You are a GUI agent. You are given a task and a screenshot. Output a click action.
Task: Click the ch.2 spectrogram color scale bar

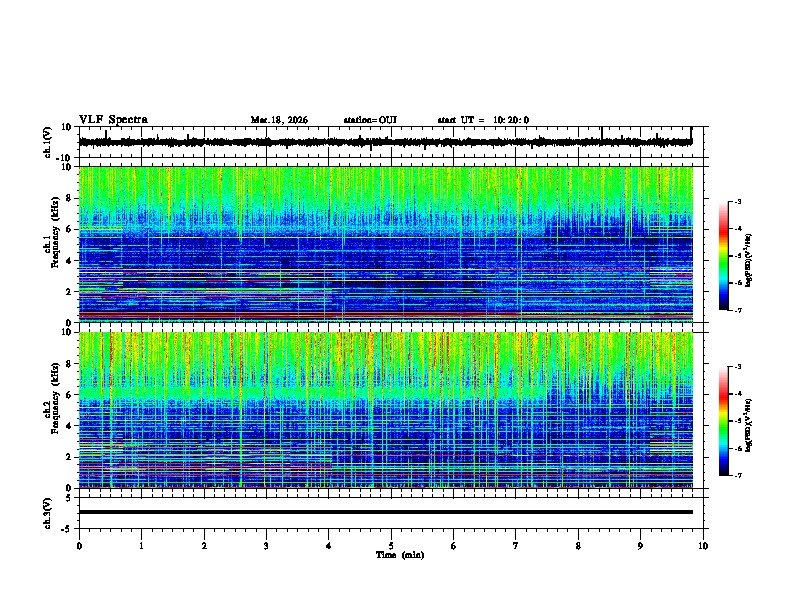(x=723, y=421)
